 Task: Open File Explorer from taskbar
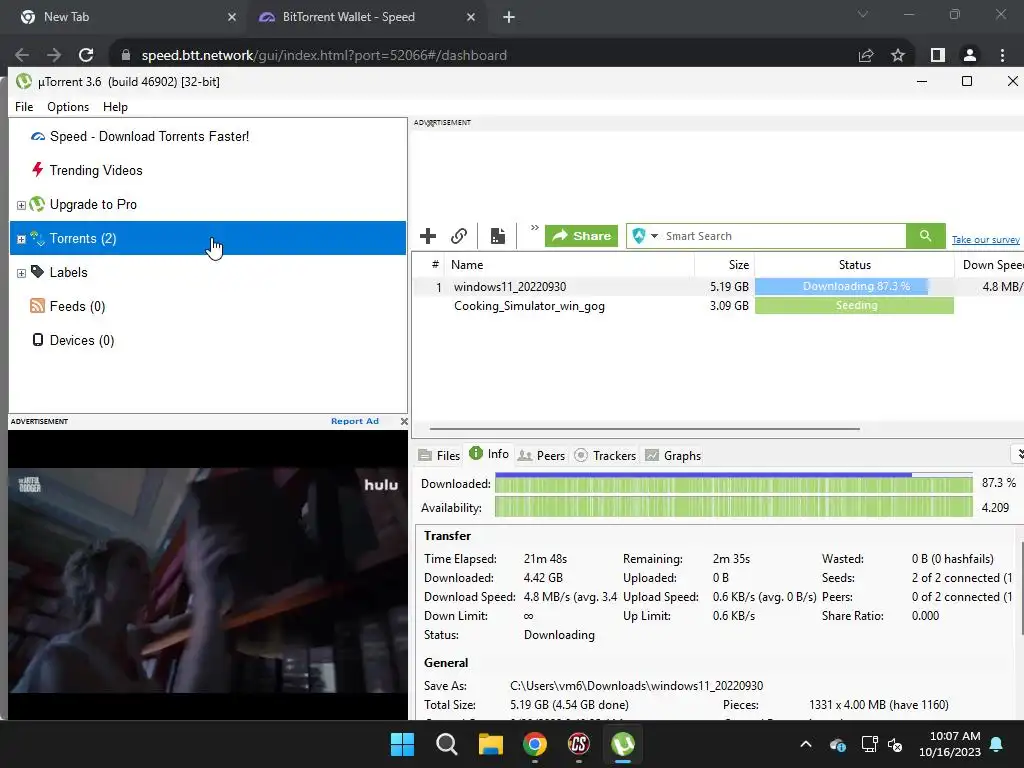click(490, 744)
